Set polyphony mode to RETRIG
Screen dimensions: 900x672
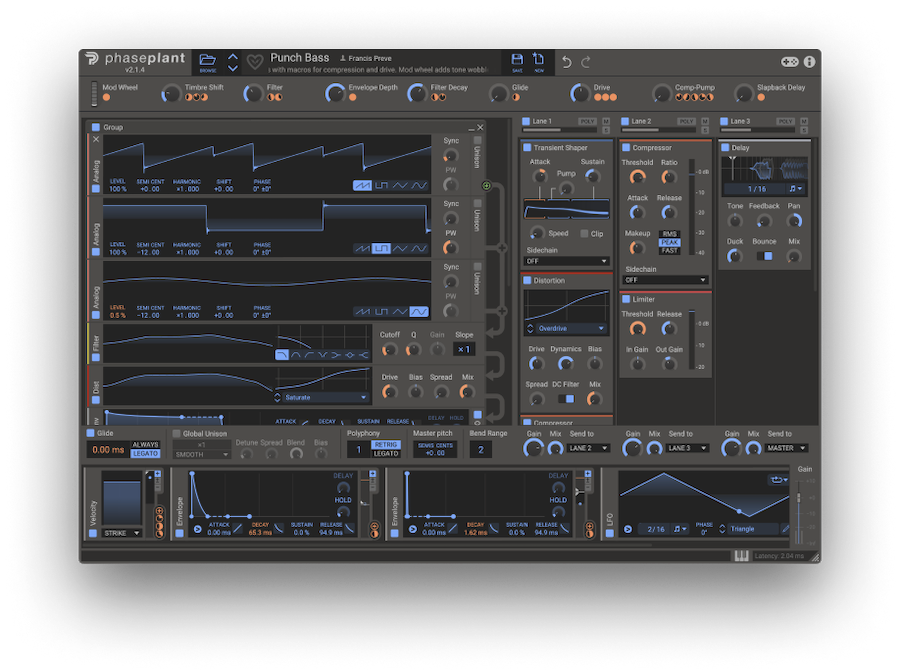[386, 445]
